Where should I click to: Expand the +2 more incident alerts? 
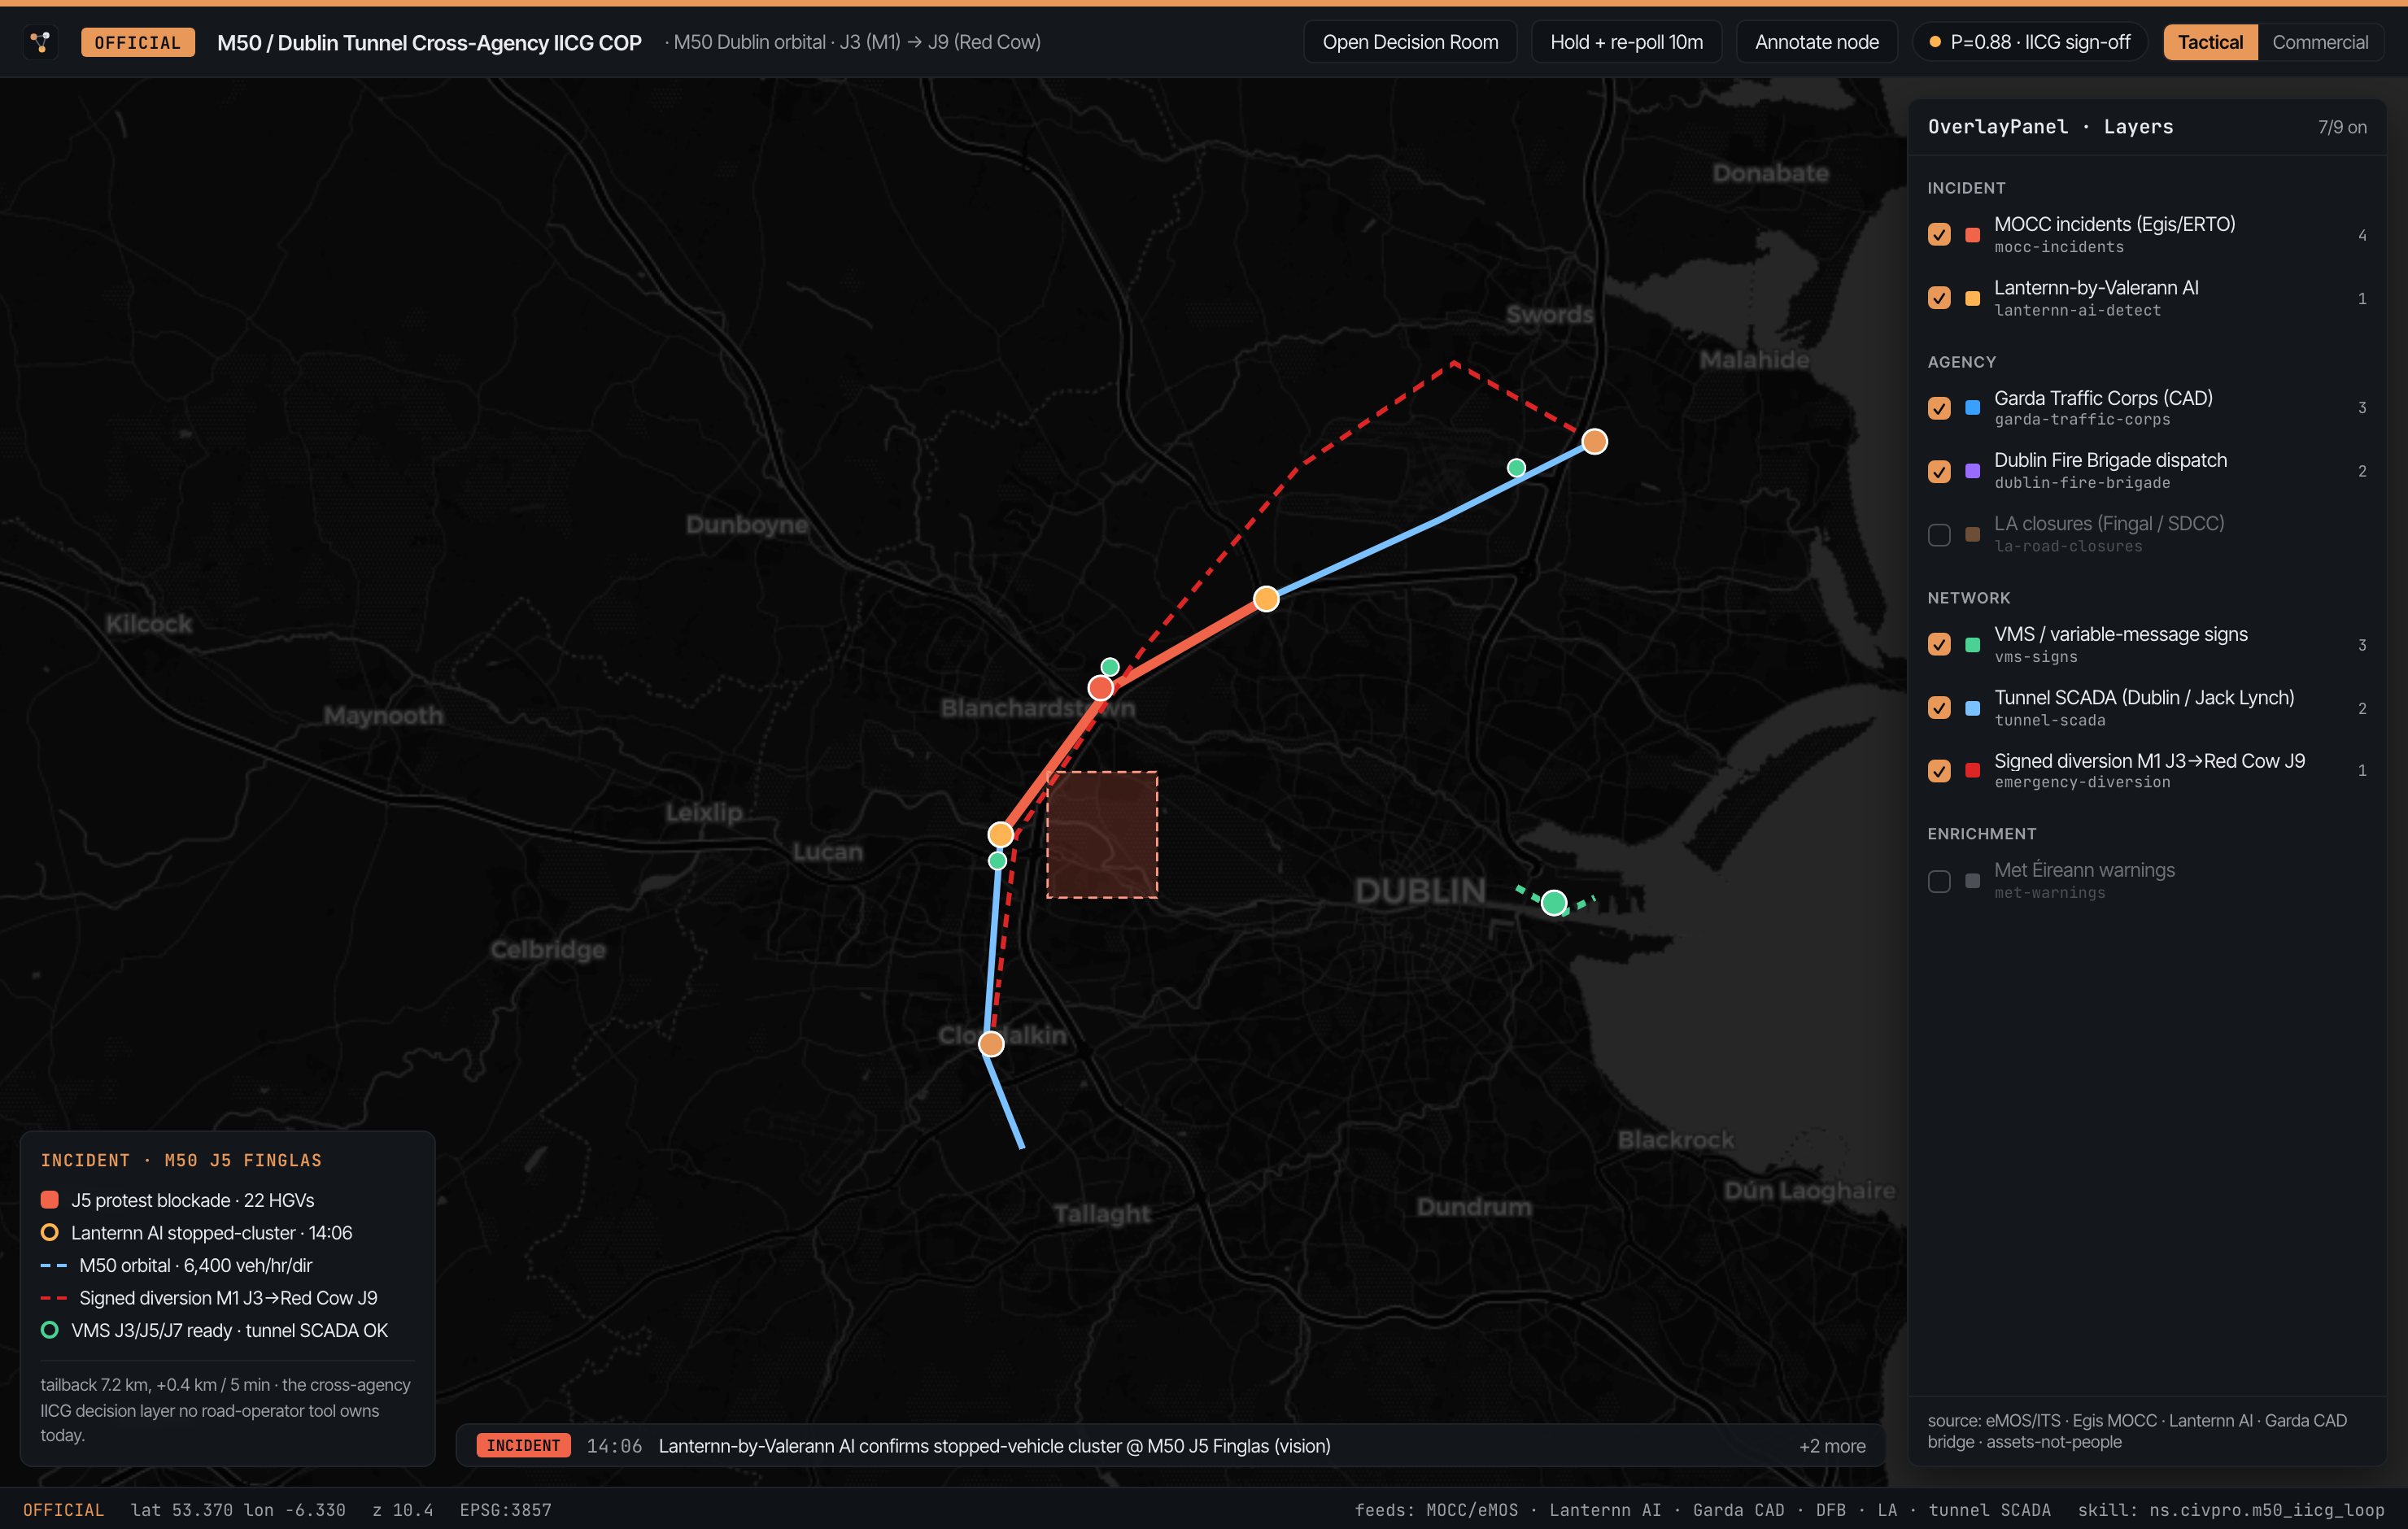pyautogui.click(x=1831, y=1446)
